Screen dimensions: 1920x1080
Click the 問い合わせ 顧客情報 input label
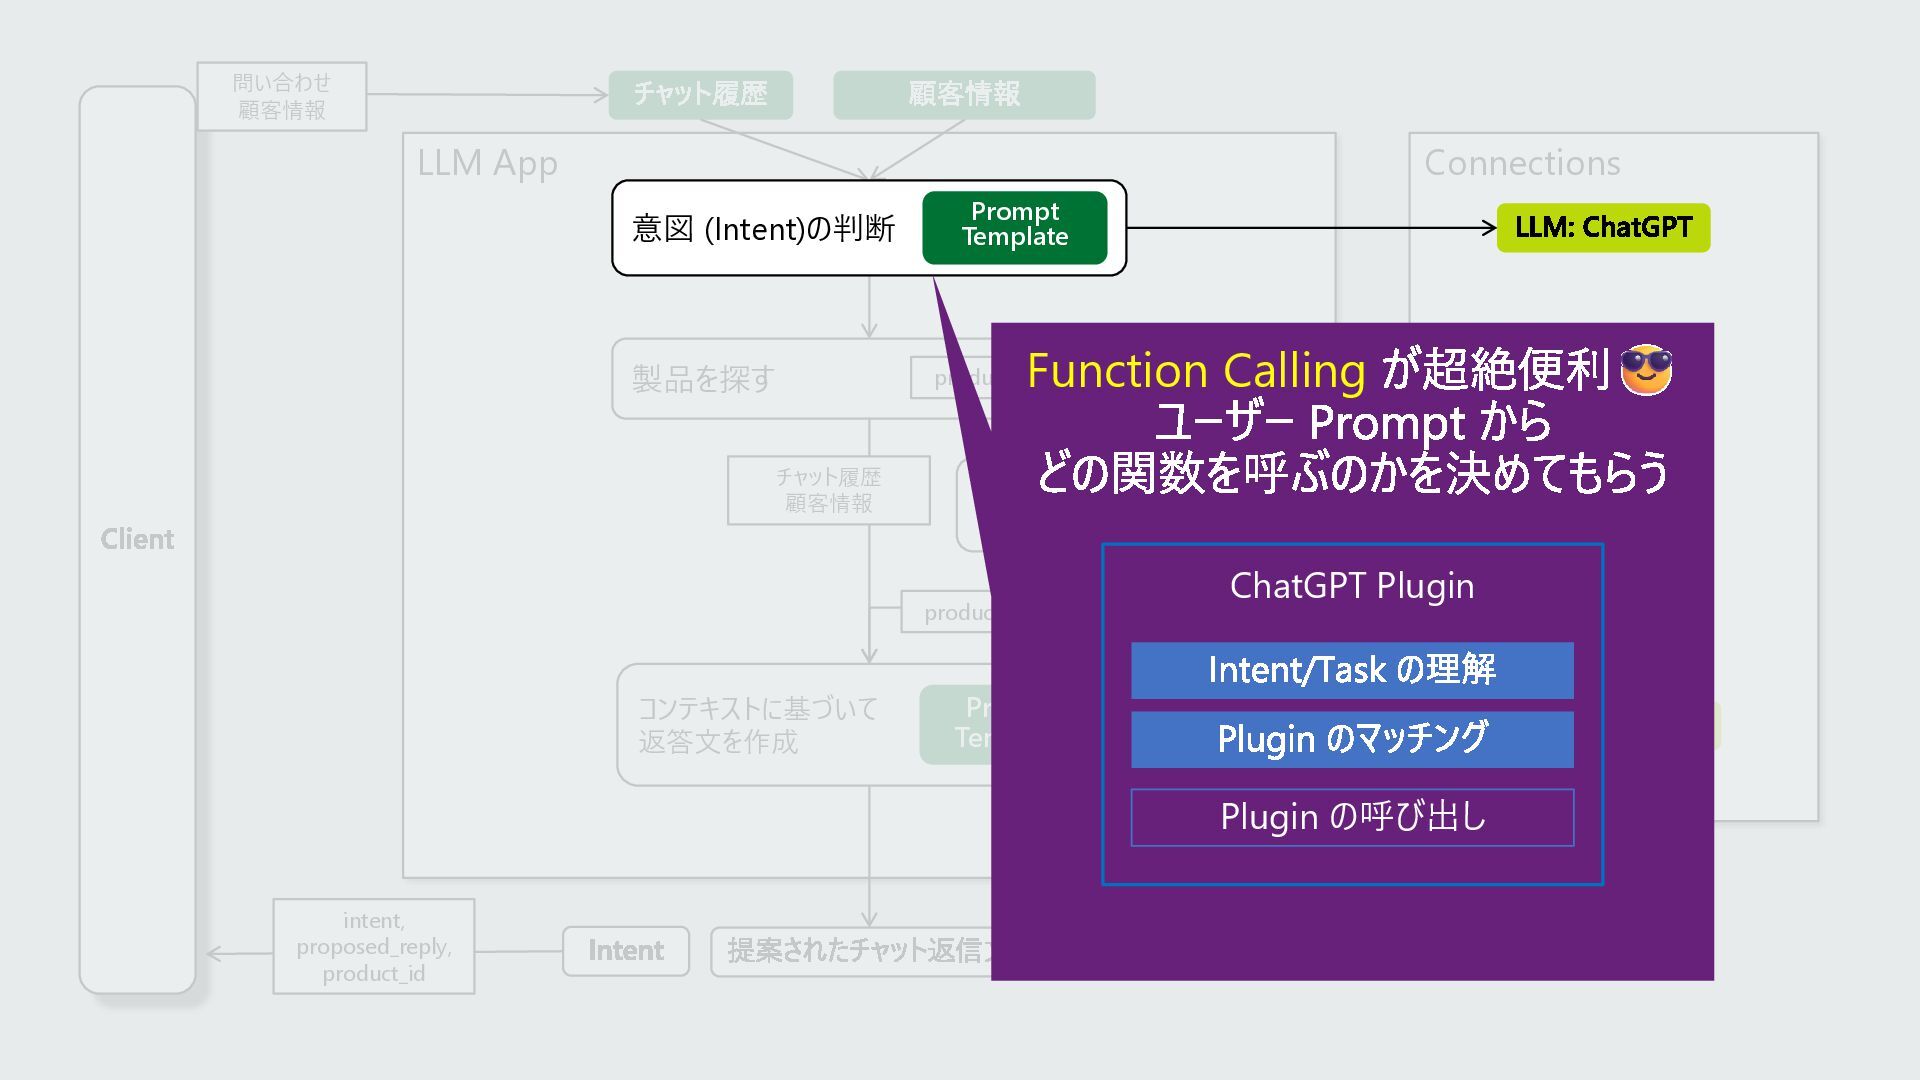281,96
